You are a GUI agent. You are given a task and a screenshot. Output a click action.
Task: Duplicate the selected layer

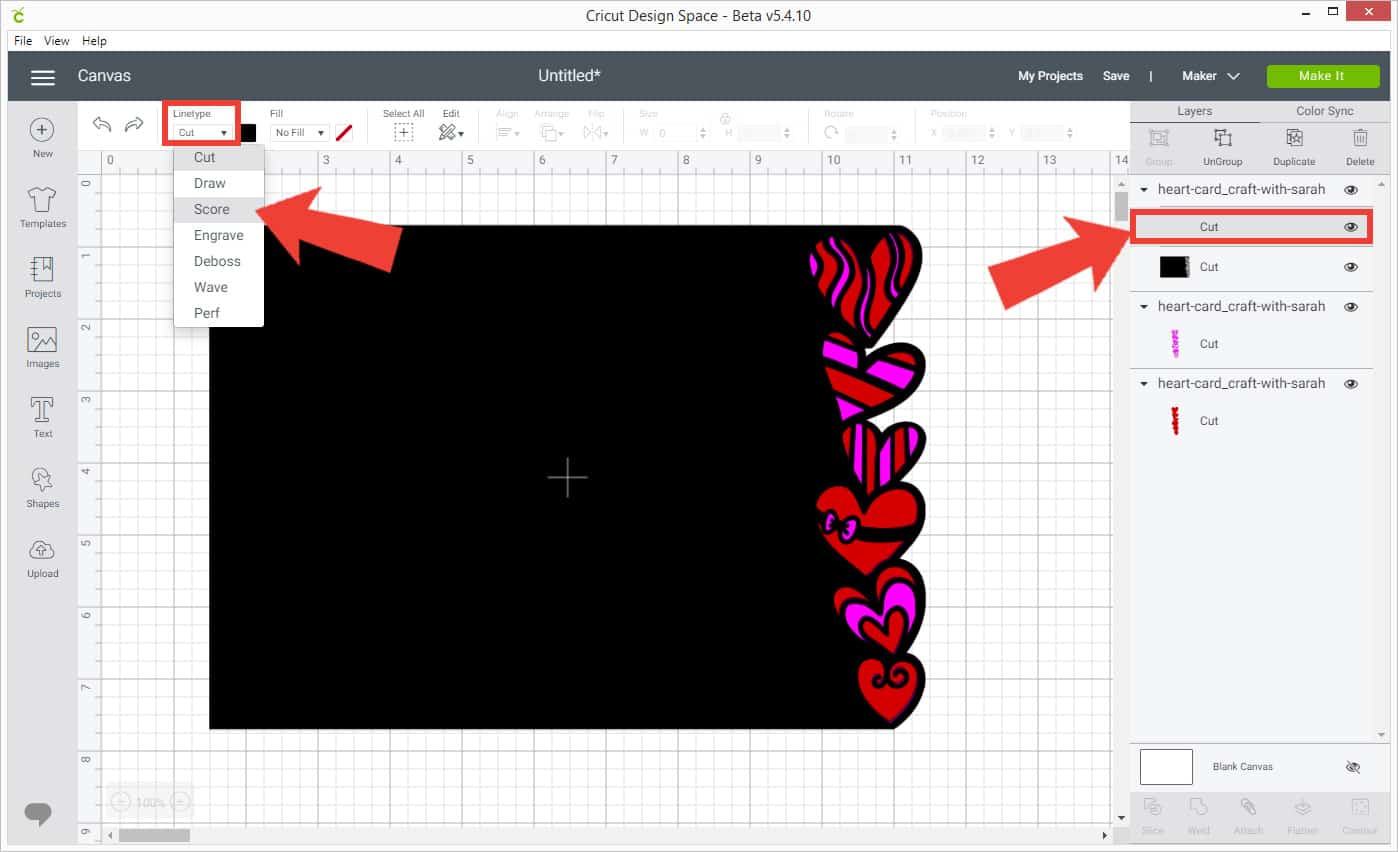(x=1294, y=147)
